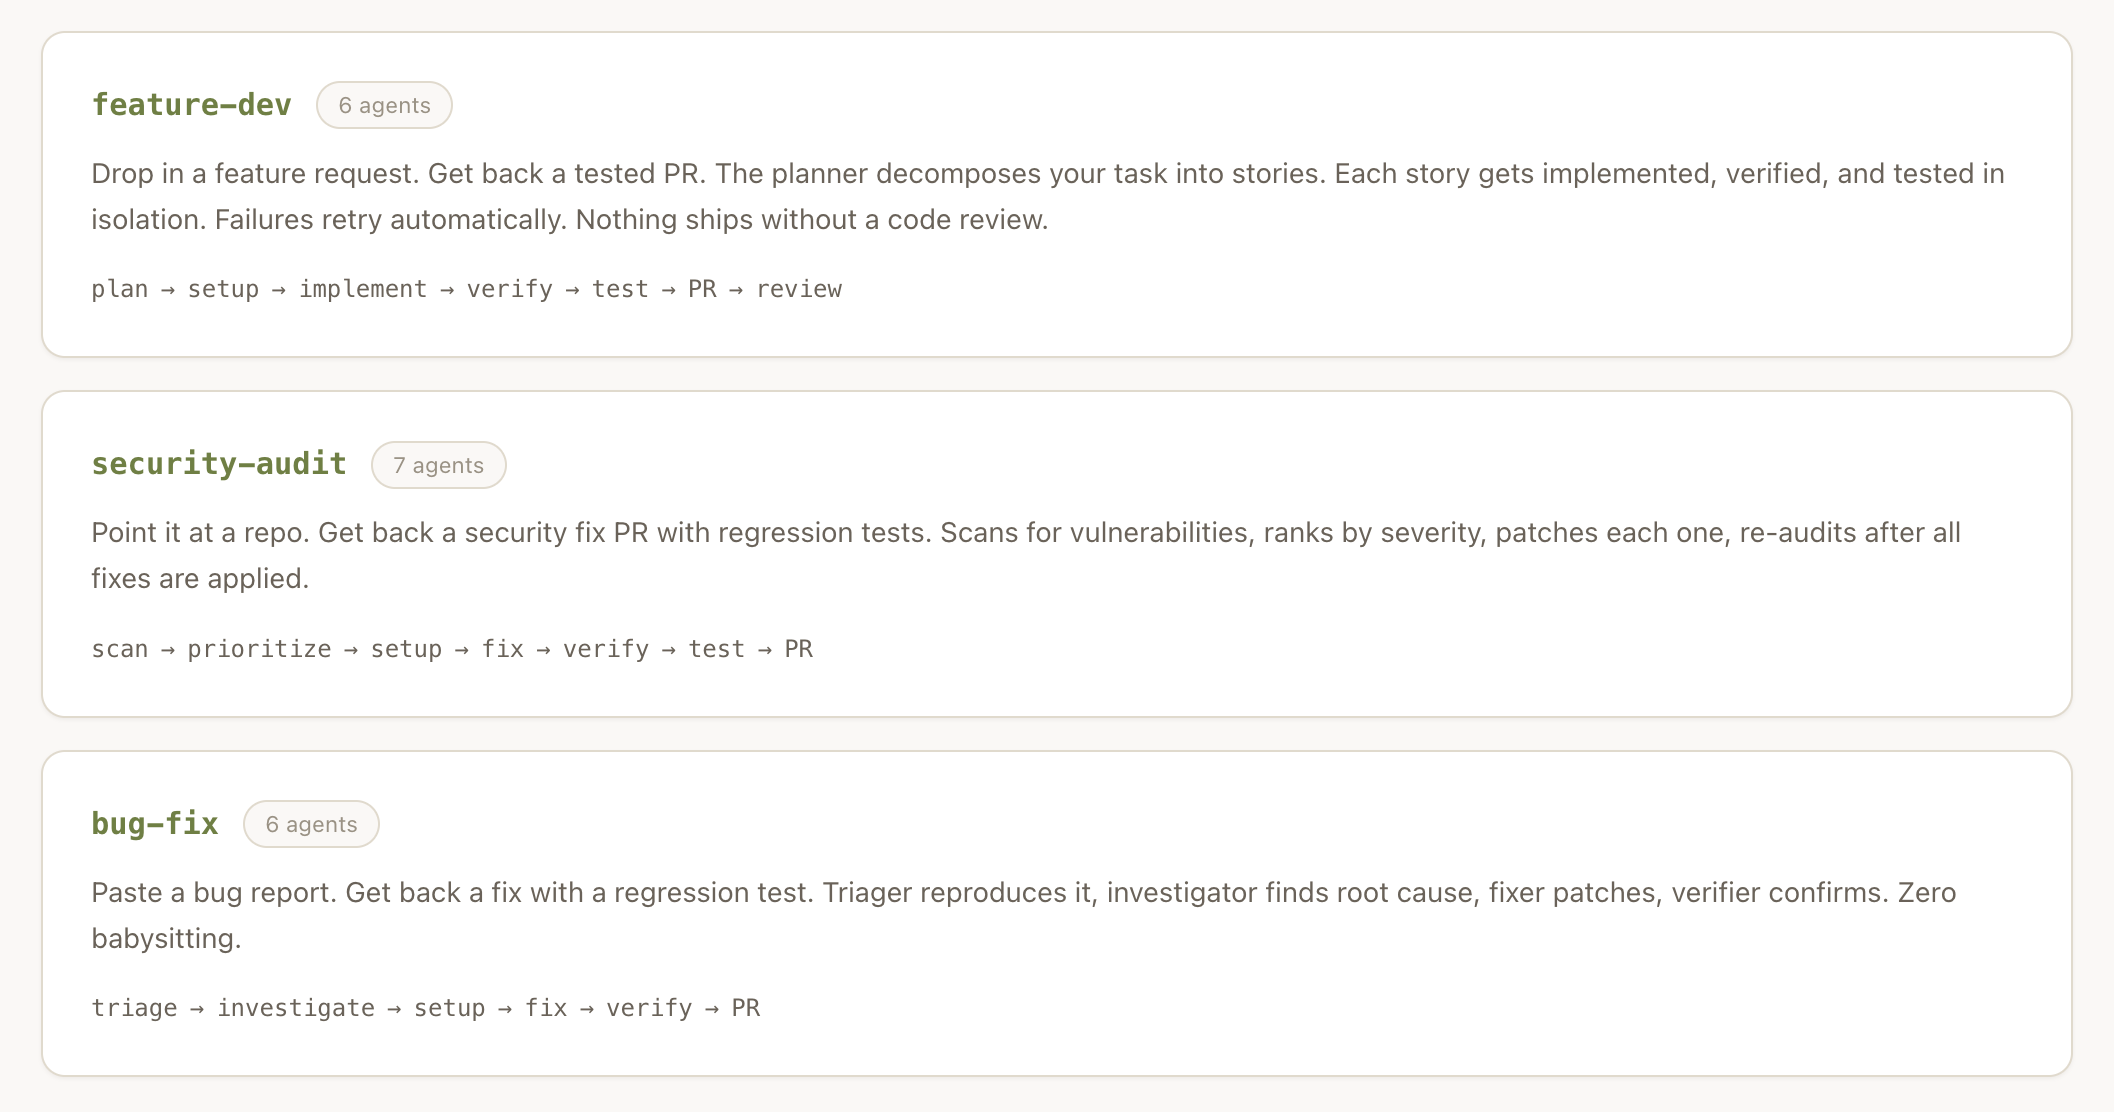Screen dimensions: 2114x1112
Task: Click the "plan" step in feature-dev pipeline
Action: click(x=119, y=289)
